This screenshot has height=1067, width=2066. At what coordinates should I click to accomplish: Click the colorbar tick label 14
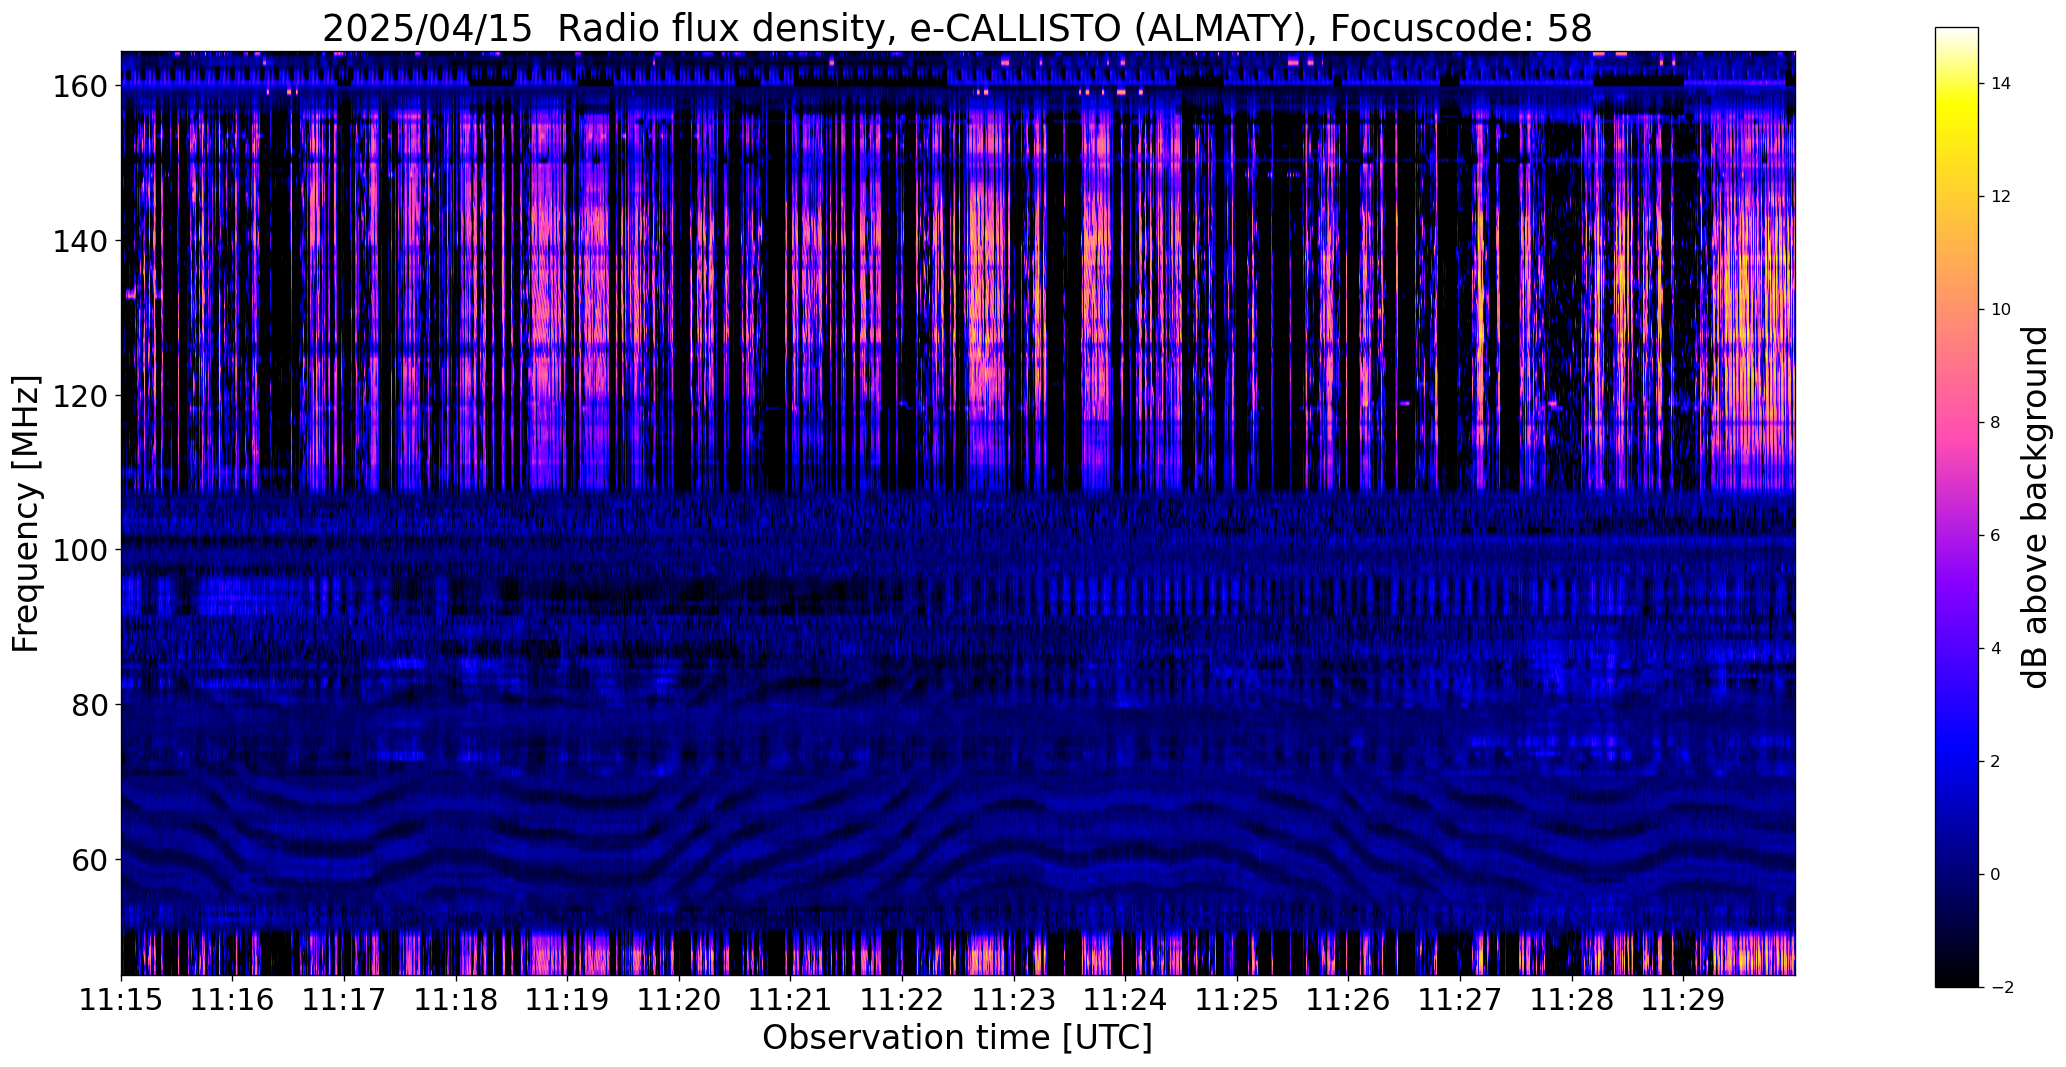click(x=2001, y=84)
